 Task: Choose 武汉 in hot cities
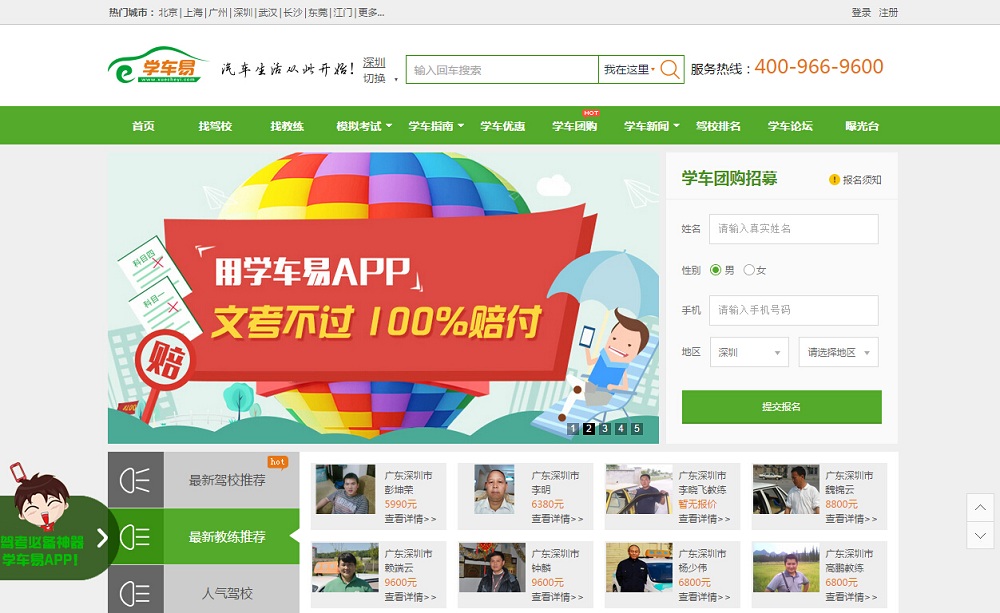(268, 12)
